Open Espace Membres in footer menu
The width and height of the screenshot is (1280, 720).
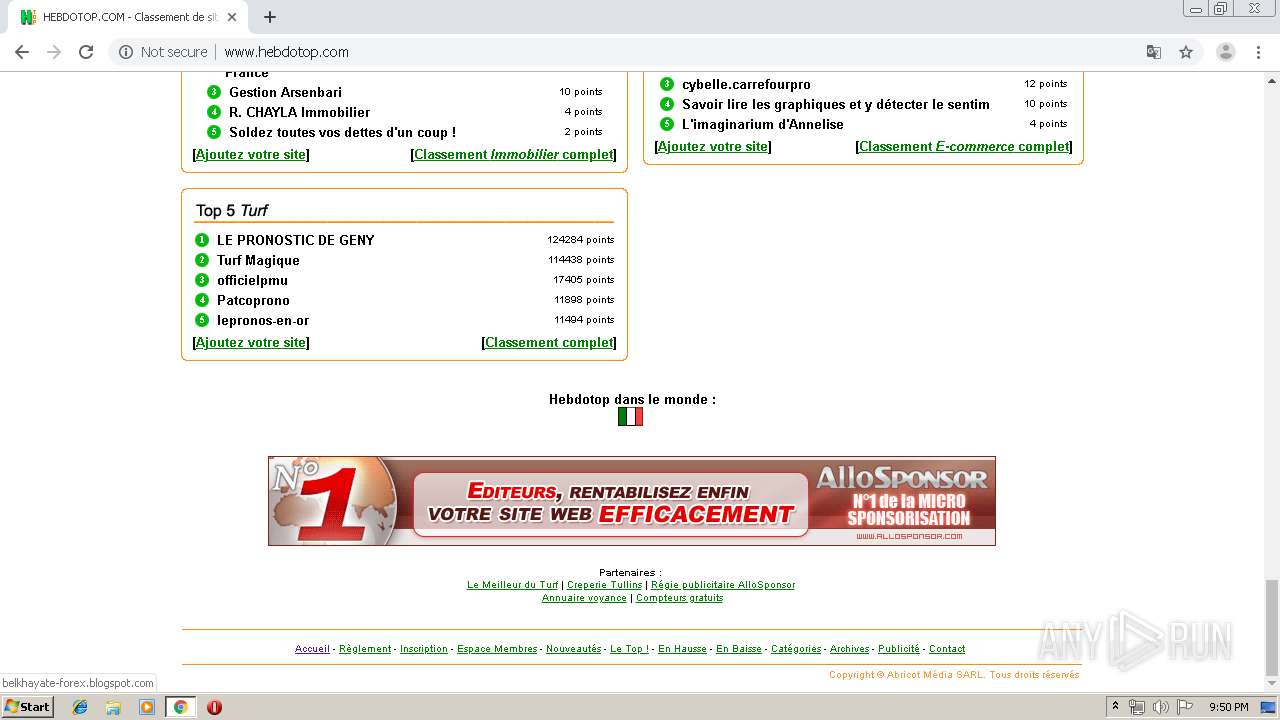[x=497, y=649]
